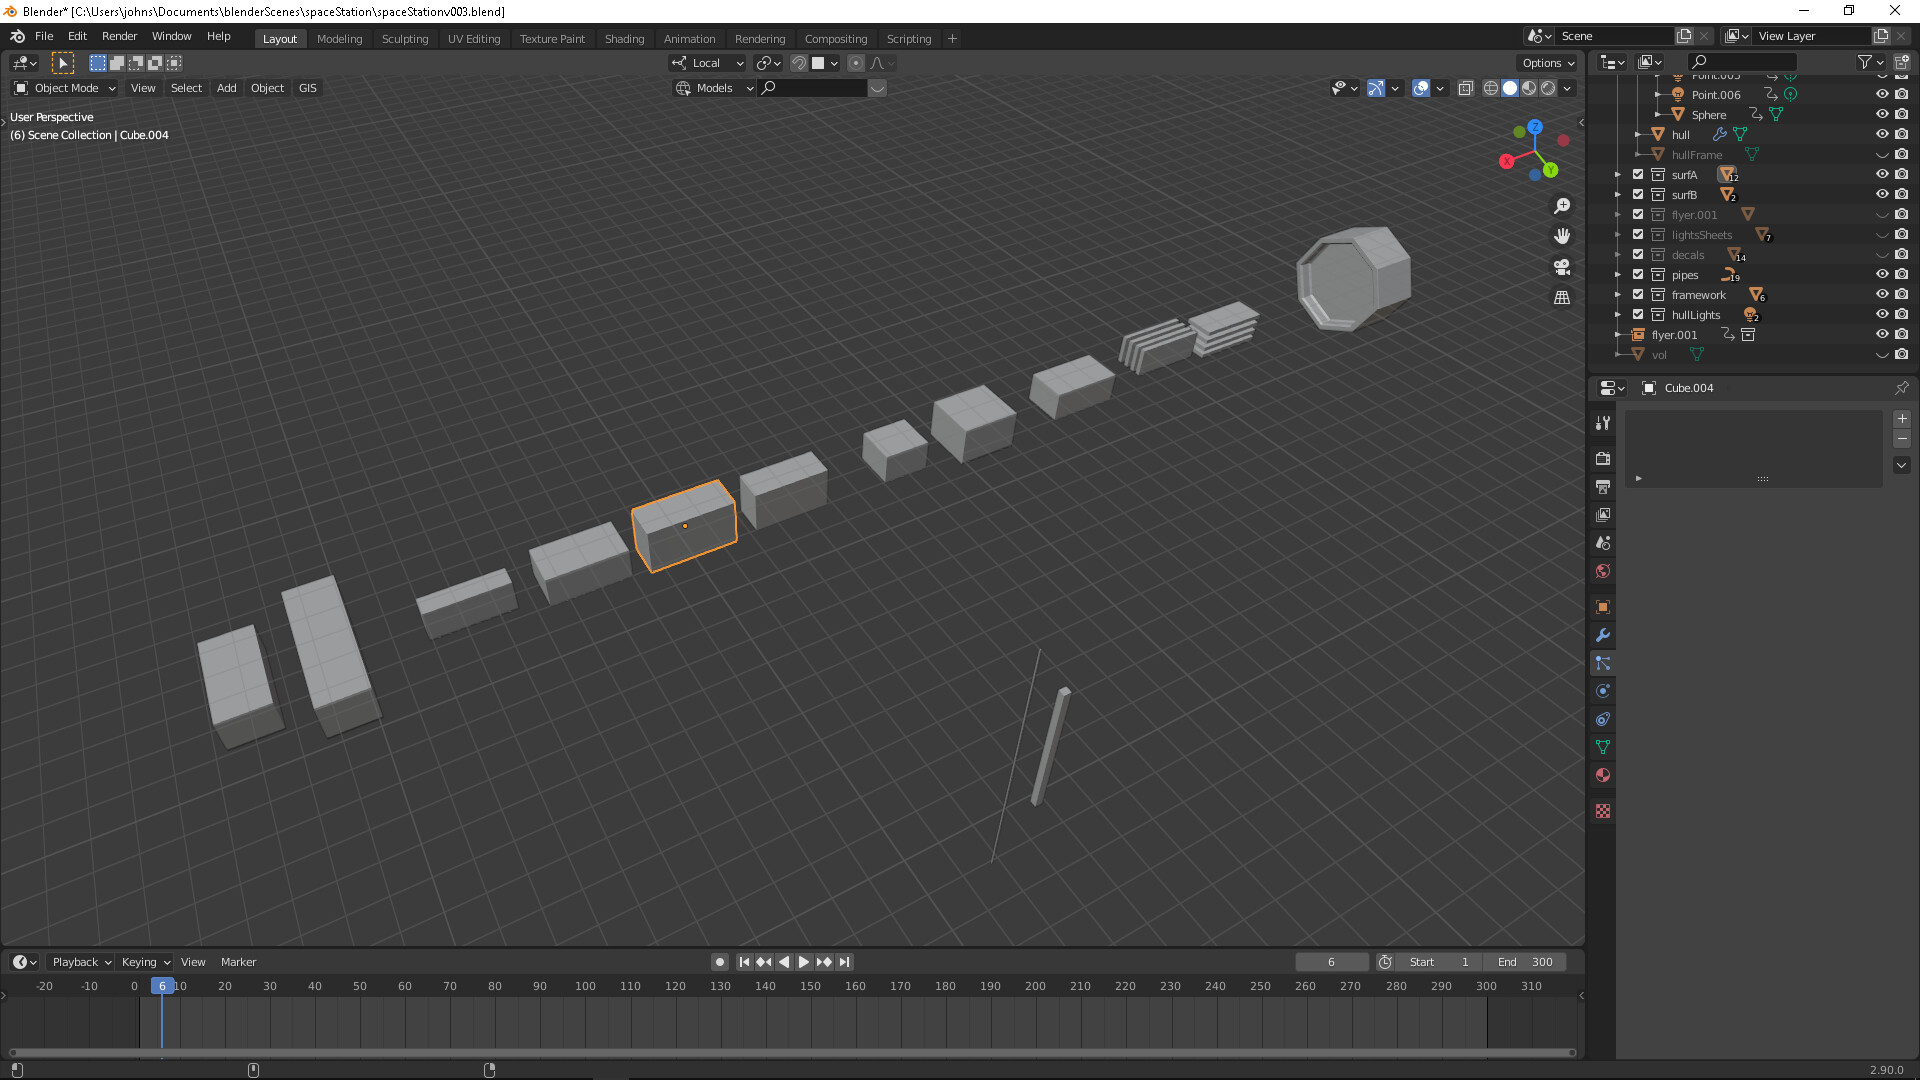Open the Options dropdown
This screenshot has height=1080, width=1920.
1548,63
